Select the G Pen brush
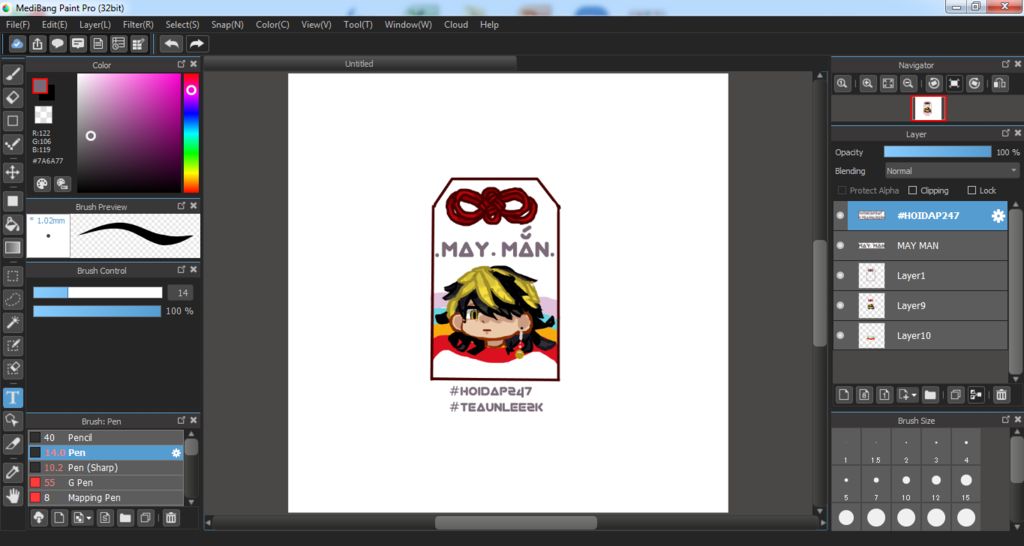 106,483
